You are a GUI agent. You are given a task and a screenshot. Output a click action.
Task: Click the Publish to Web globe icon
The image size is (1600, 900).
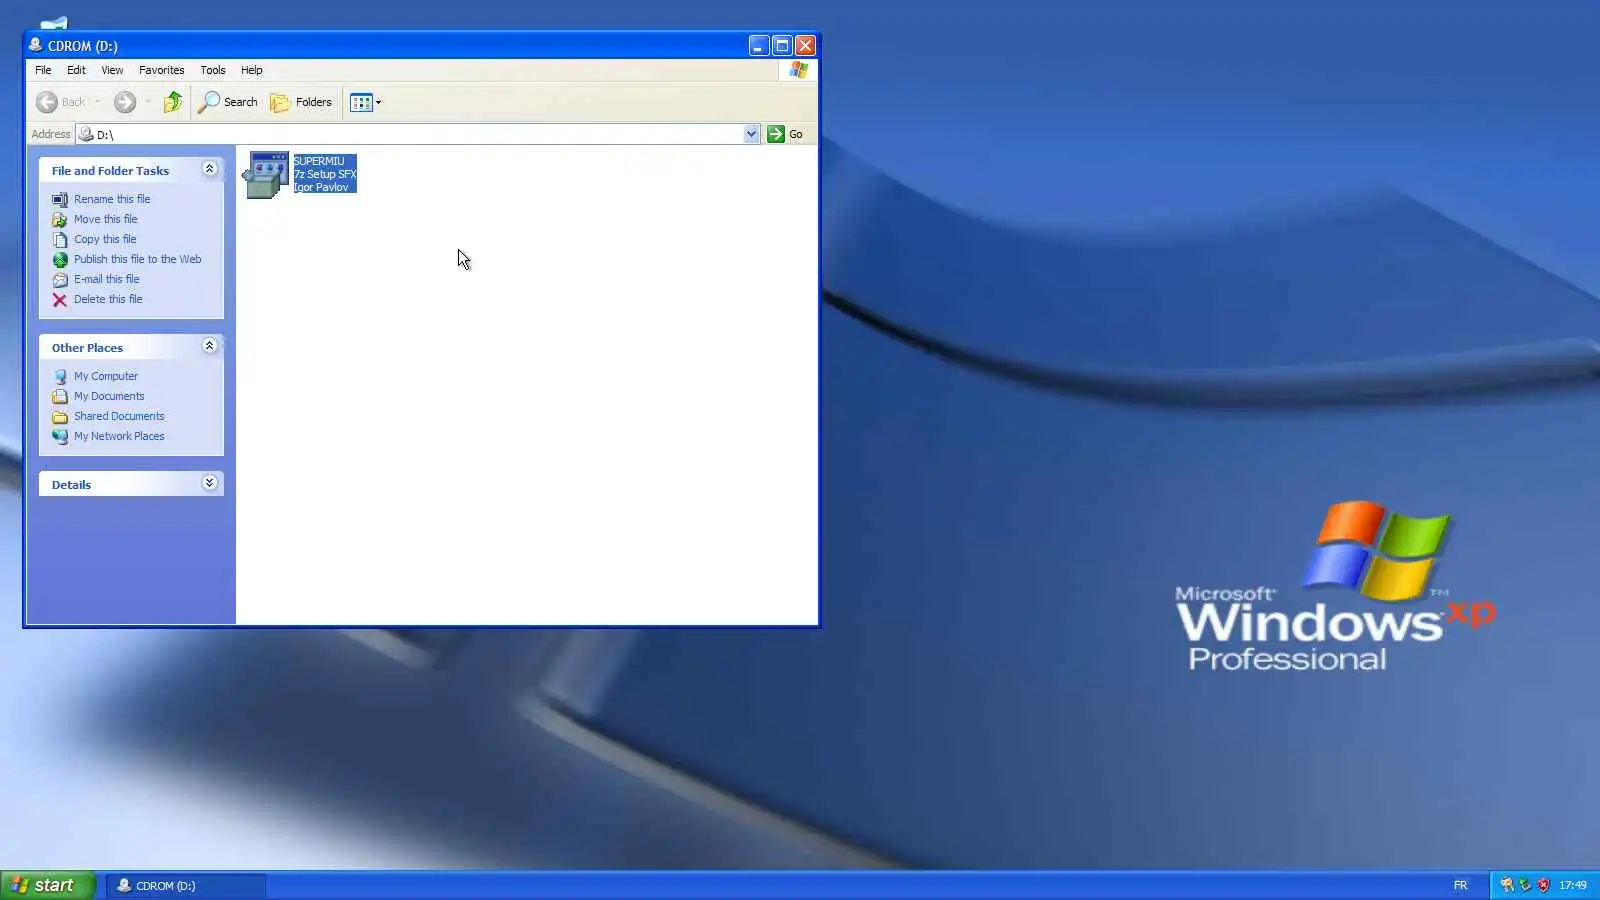[x=60, y=259]
